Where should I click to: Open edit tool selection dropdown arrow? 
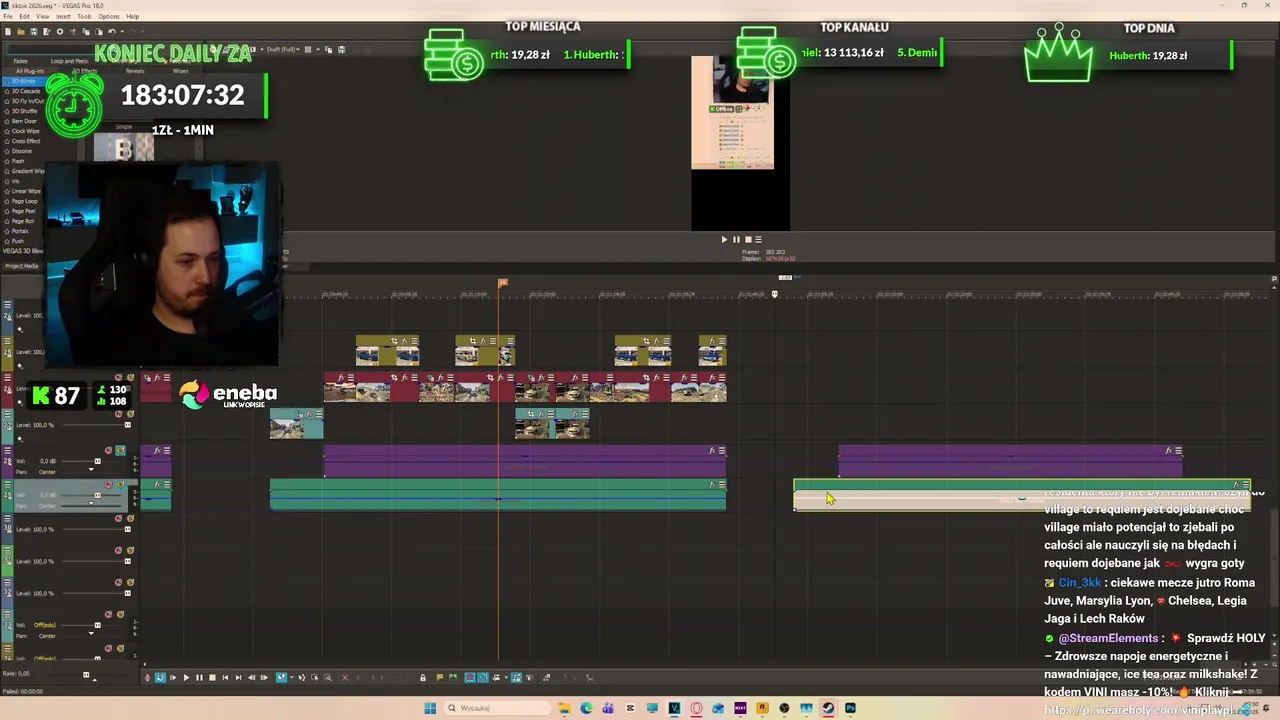(292, 677)
